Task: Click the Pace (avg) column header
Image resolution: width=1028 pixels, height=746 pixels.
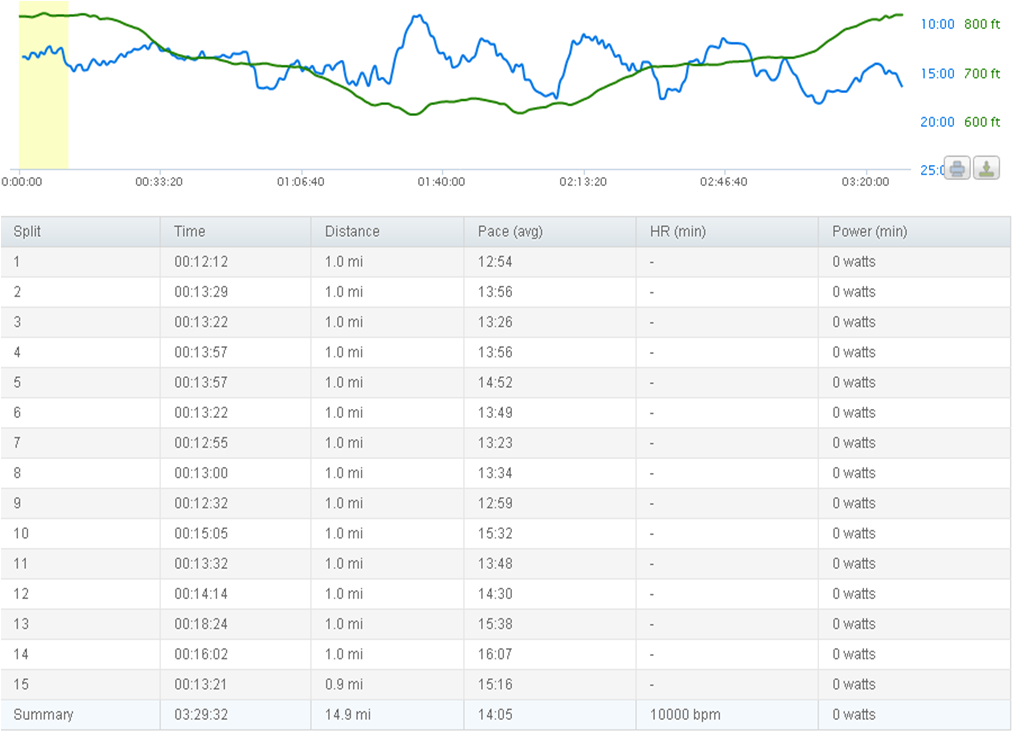Action: [x=510, y=231]
